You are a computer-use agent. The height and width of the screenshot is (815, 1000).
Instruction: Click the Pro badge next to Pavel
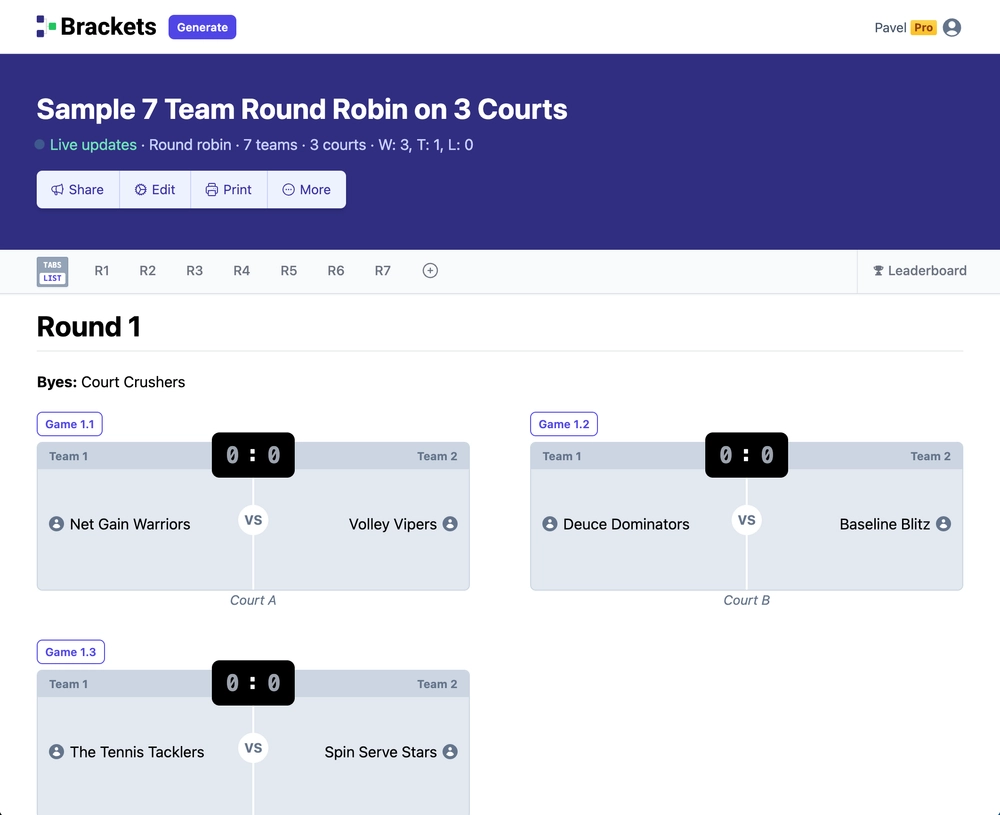click(923, 27)
